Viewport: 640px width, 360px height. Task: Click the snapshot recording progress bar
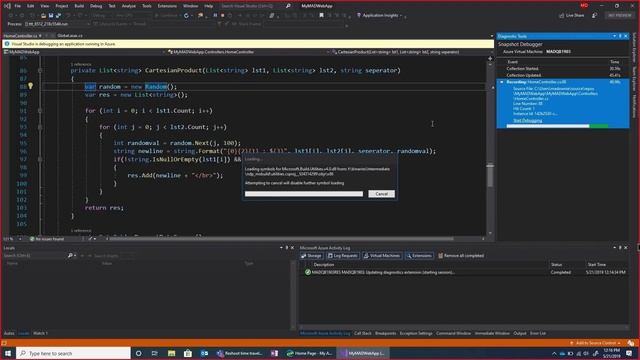(557, 126)
